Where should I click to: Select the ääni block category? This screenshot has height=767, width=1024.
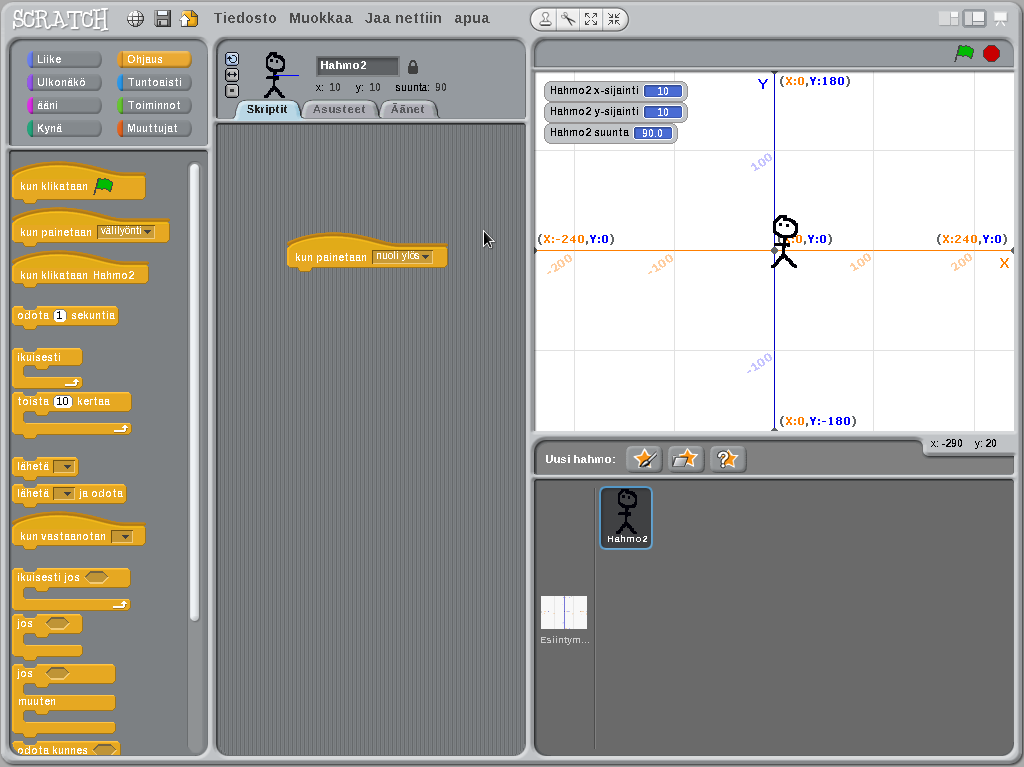click(64, 105)
